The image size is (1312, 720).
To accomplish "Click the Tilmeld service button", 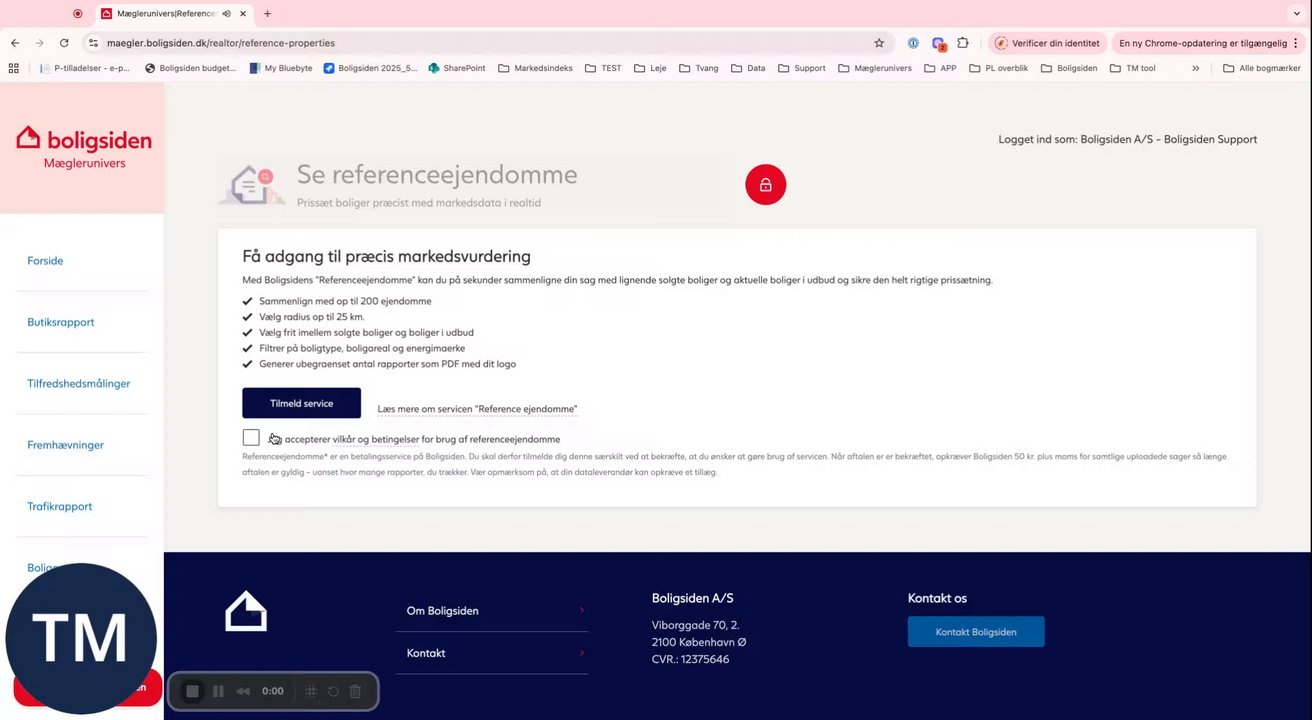I will coord(301,403).
